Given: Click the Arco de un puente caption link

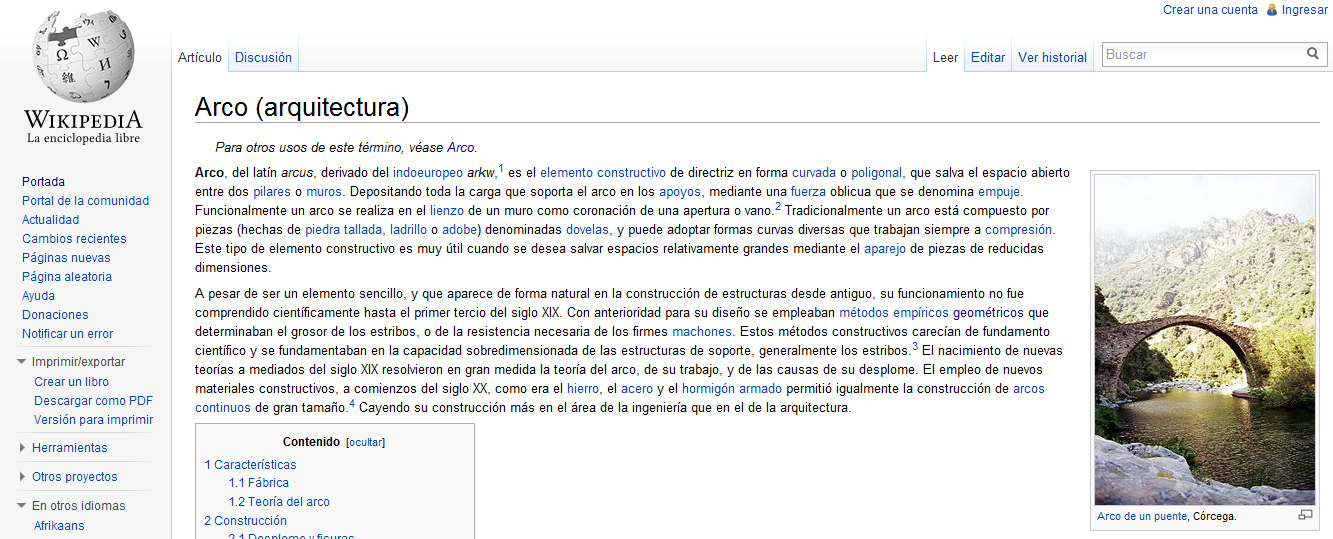Looking at the screenshot, I should click(1142, 516).
